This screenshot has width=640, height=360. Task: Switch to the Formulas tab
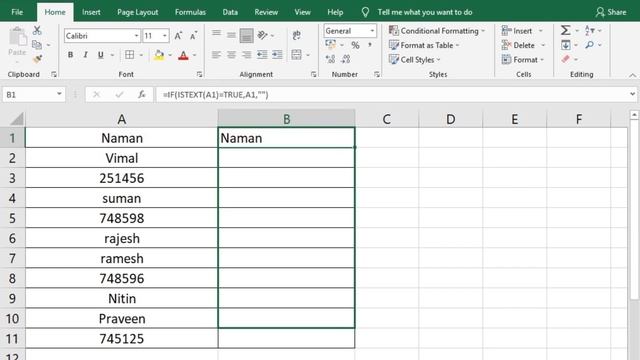(190, 12)
